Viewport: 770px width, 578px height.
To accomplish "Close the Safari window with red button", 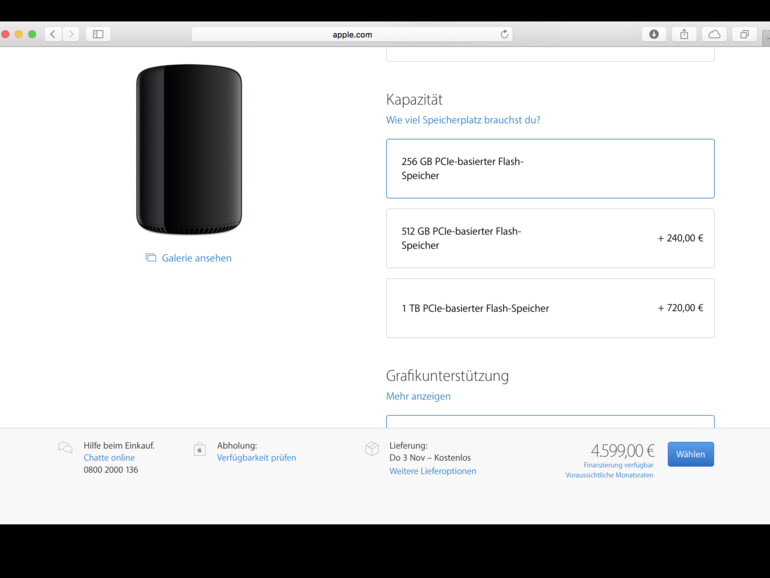I will tap(5, 34).
